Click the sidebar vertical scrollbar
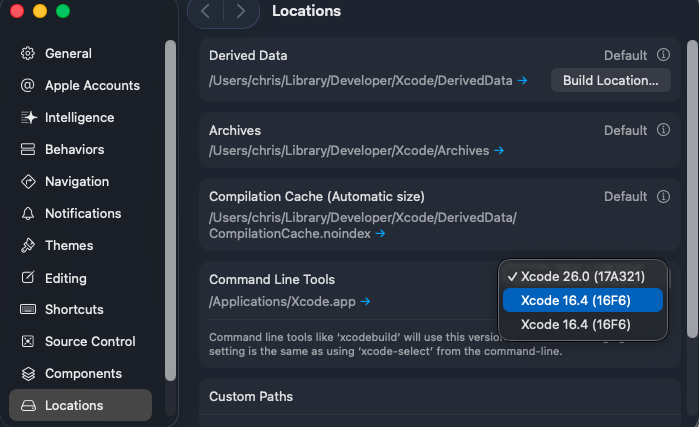This screenshot has height=427, width=699. coord(170,210)
